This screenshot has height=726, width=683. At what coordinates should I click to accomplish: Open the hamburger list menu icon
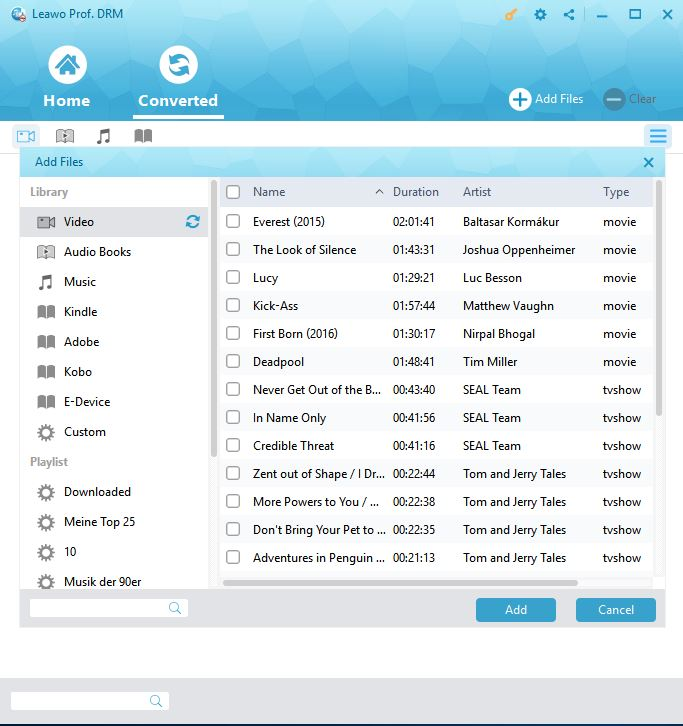tap(657, 136)
